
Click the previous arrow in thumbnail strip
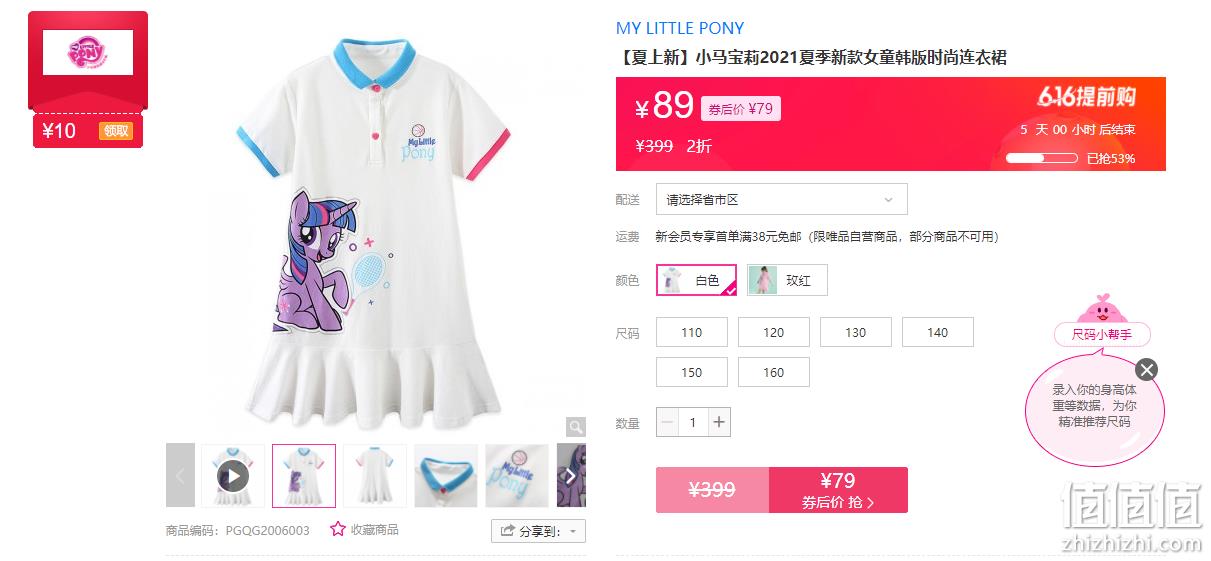tap(180, 475)
